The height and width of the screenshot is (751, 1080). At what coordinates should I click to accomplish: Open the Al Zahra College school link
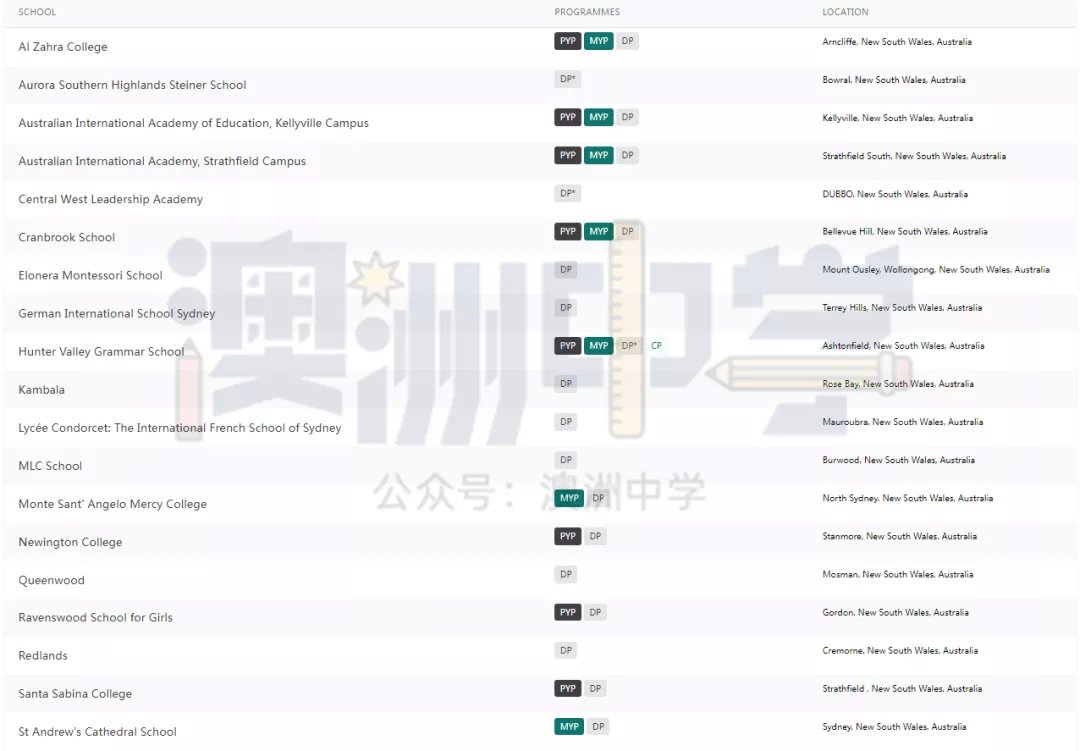coord(63,47)
